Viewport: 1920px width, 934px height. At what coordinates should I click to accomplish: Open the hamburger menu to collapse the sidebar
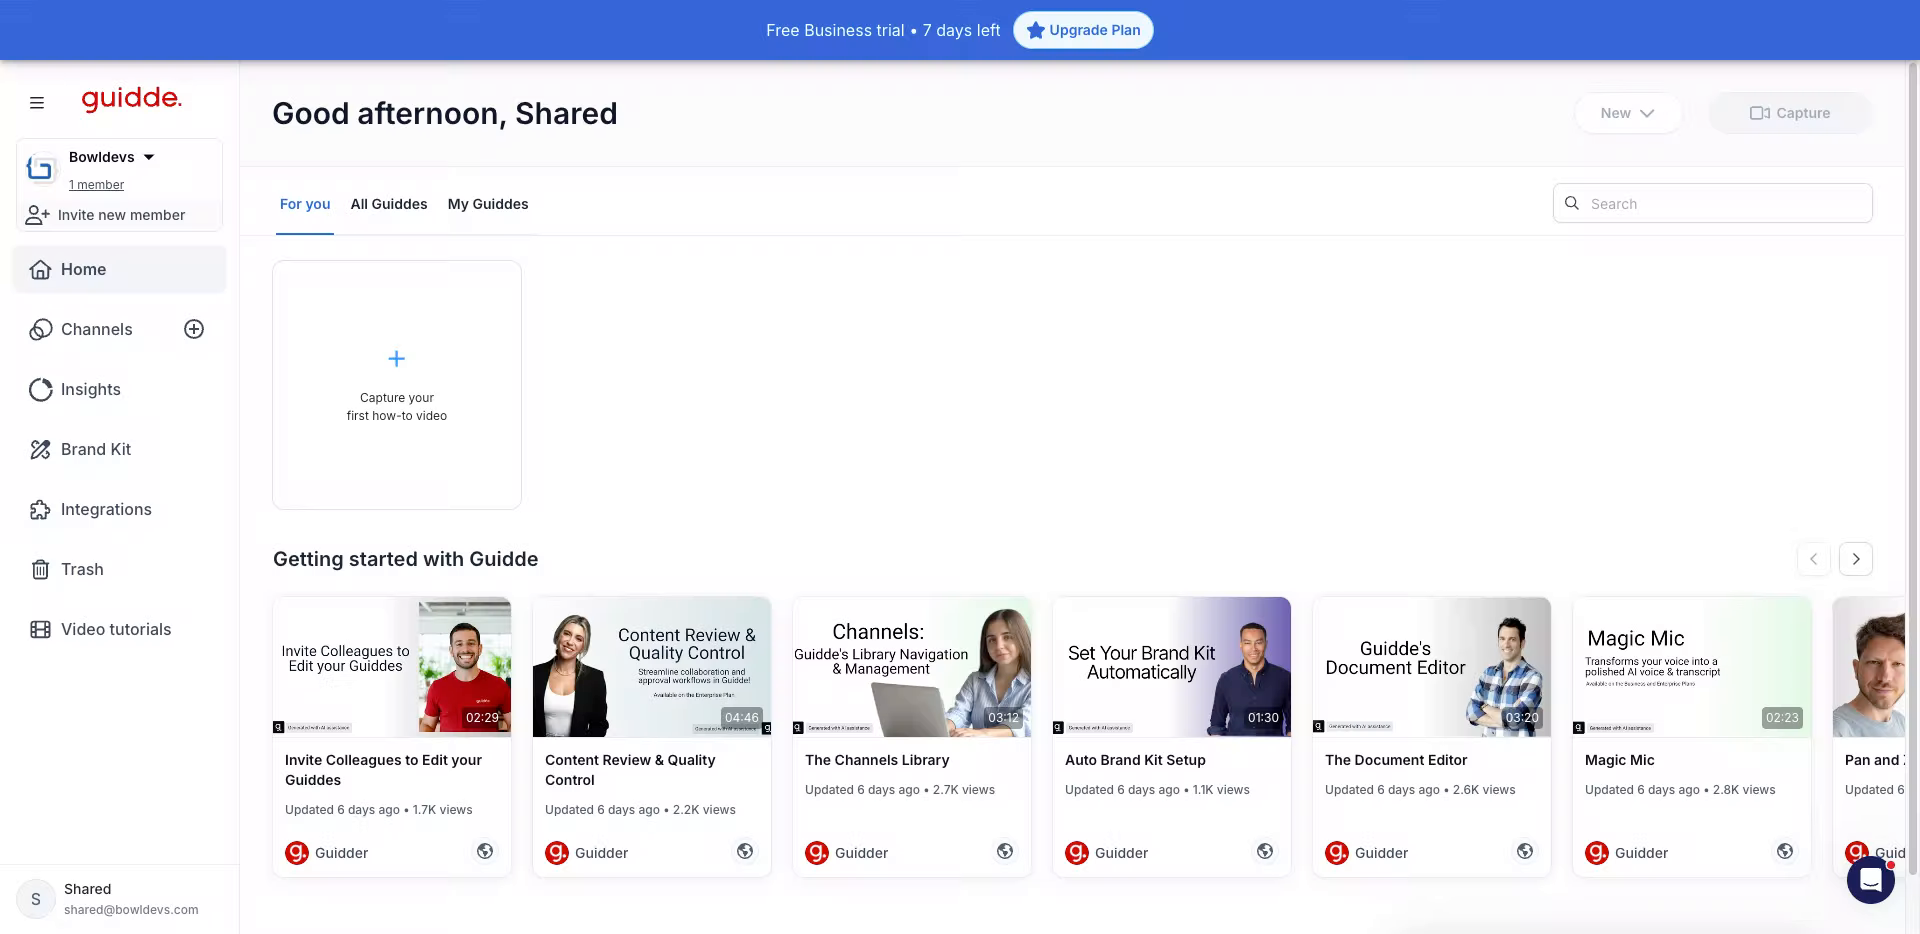pyautogui.click(x=37, y=103)
